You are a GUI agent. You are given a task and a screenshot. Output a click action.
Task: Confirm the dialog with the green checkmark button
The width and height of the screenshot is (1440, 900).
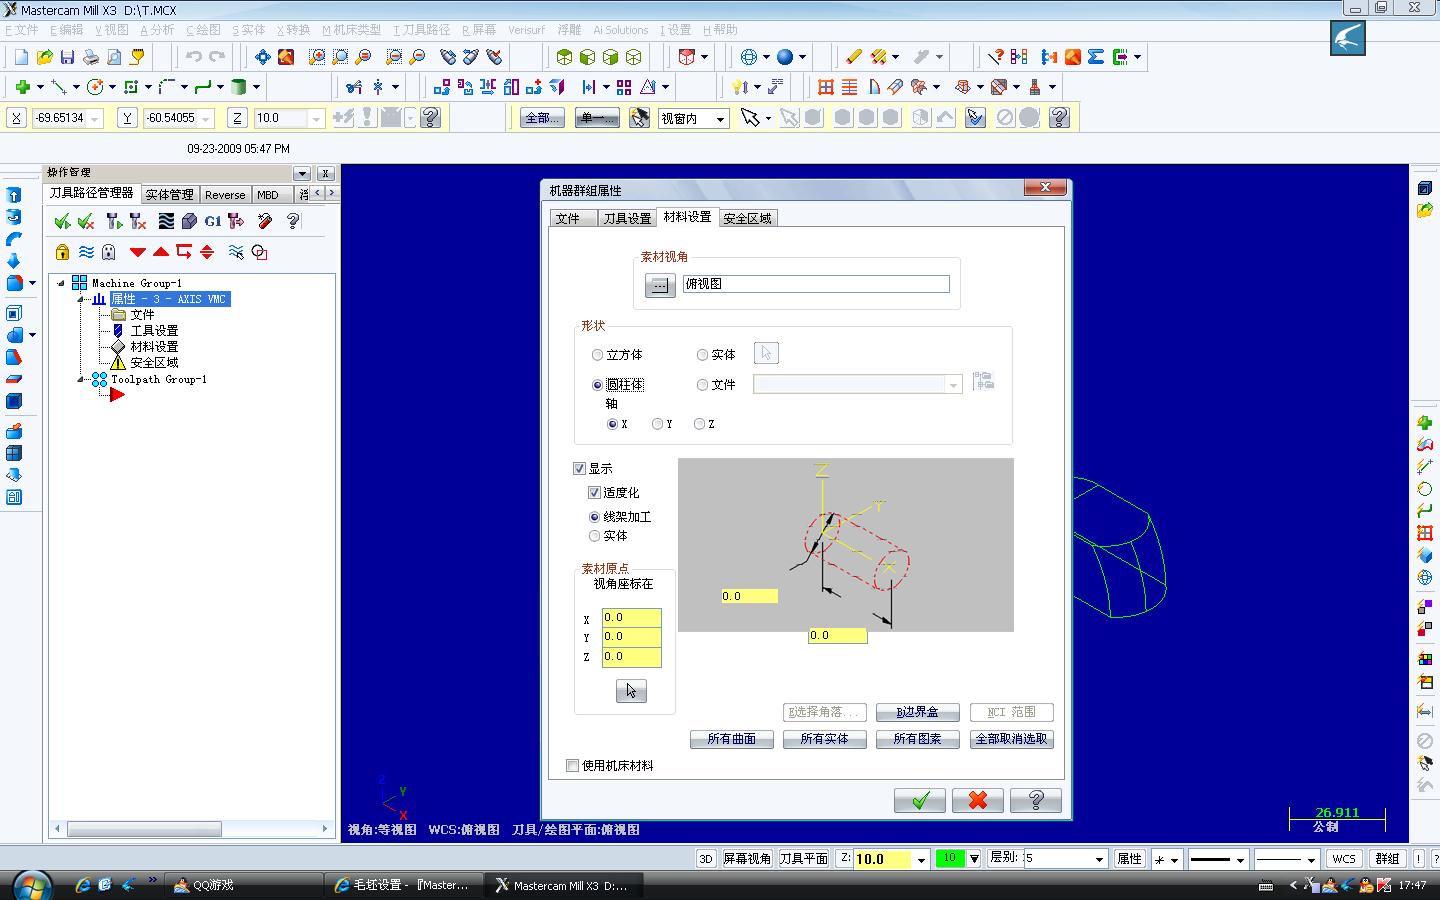pos(920,800)
